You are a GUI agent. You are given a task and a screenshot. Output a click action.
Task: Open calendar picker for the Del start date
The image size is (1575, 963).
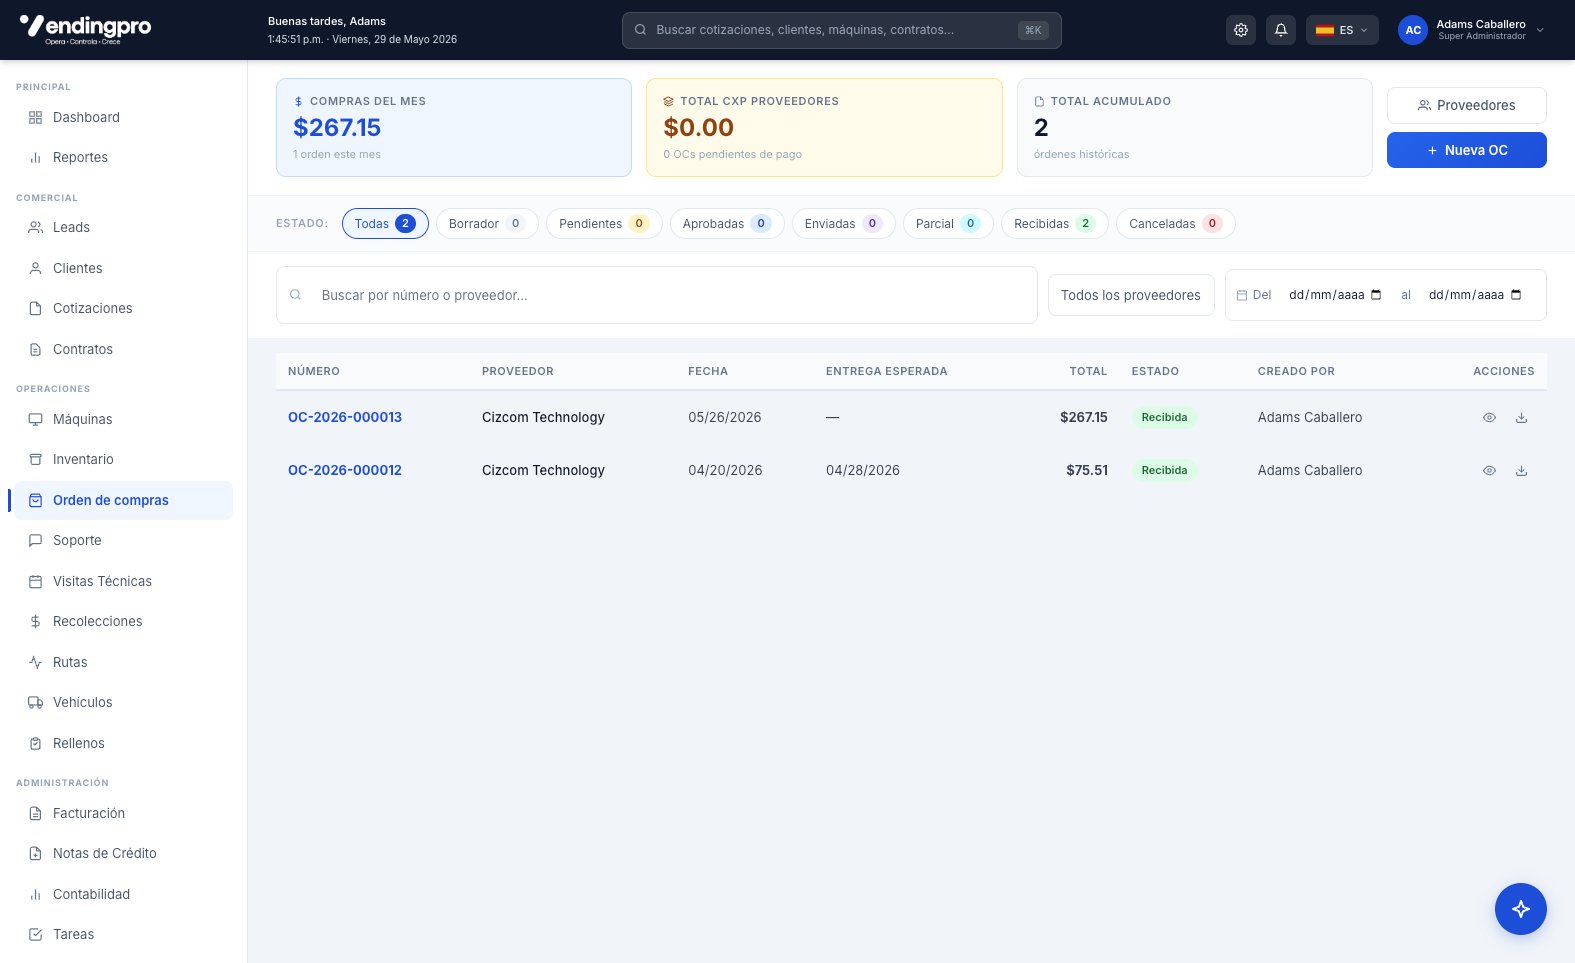pyautogui.click(x=1376, y=295)
